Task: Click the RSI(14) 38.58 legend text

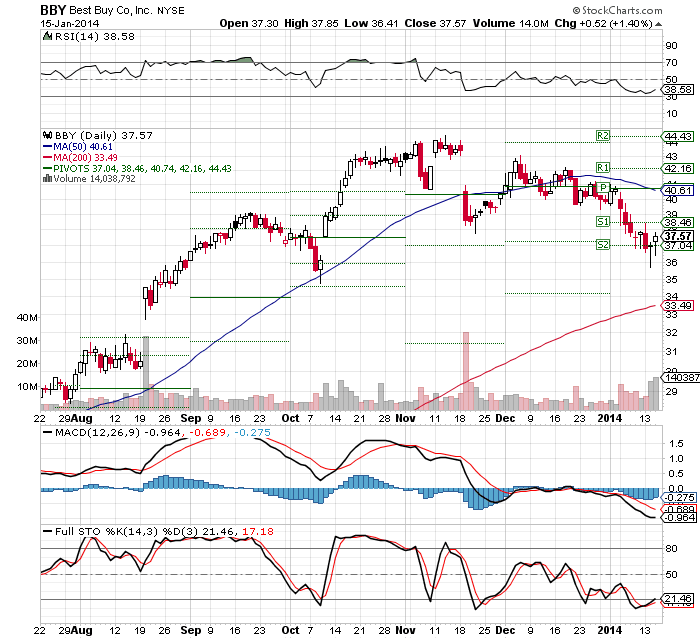Action: click(95, 37)
